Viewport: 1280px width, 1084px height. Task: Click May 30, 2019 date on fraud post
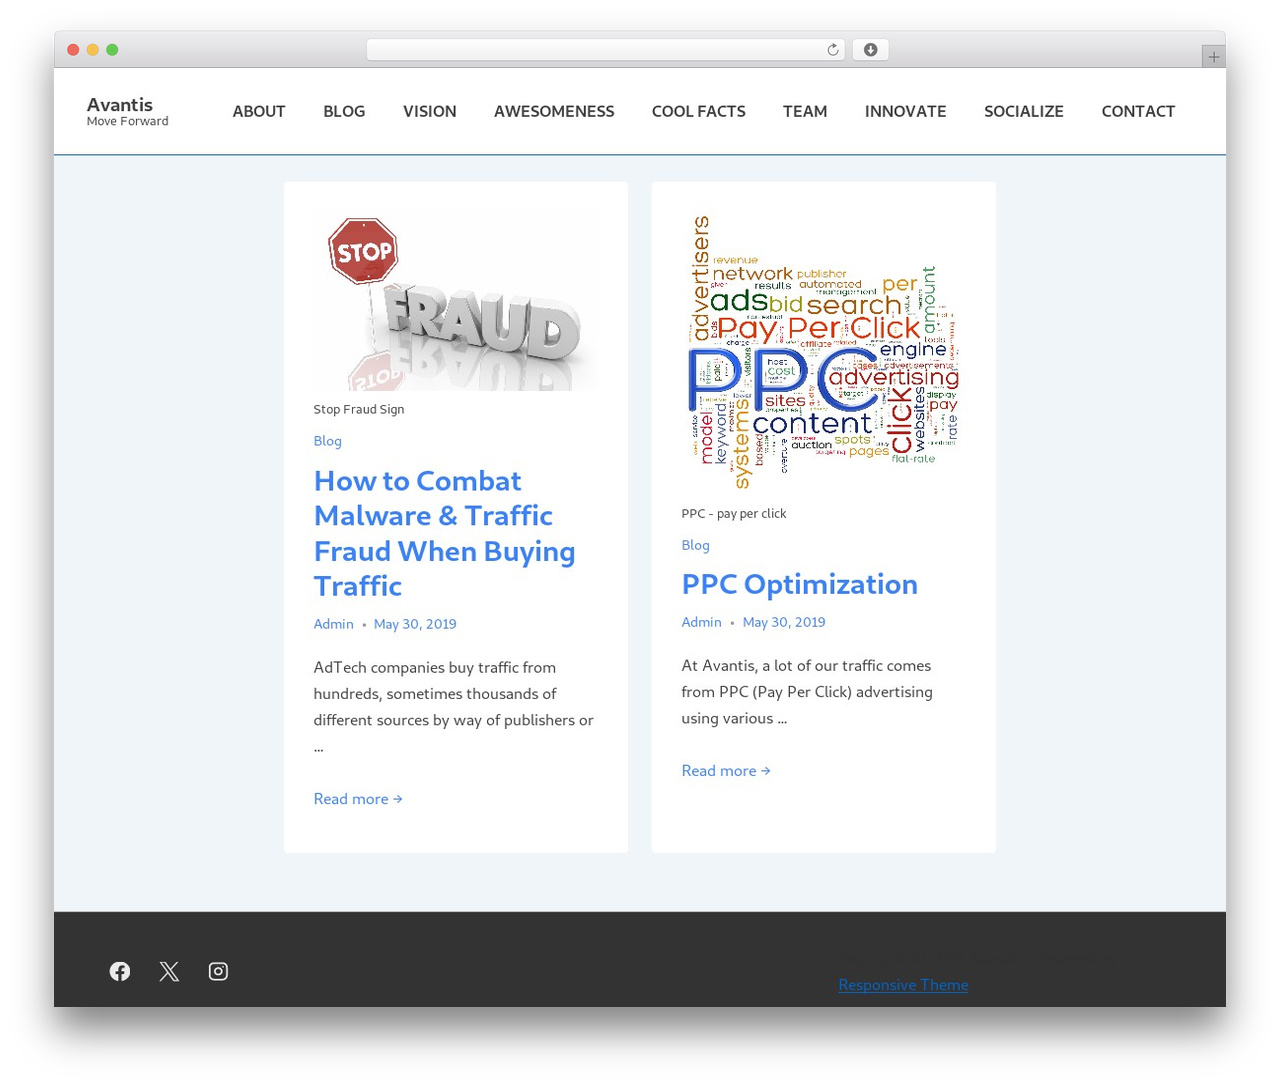pyautogui.click(x=415, y=624)
